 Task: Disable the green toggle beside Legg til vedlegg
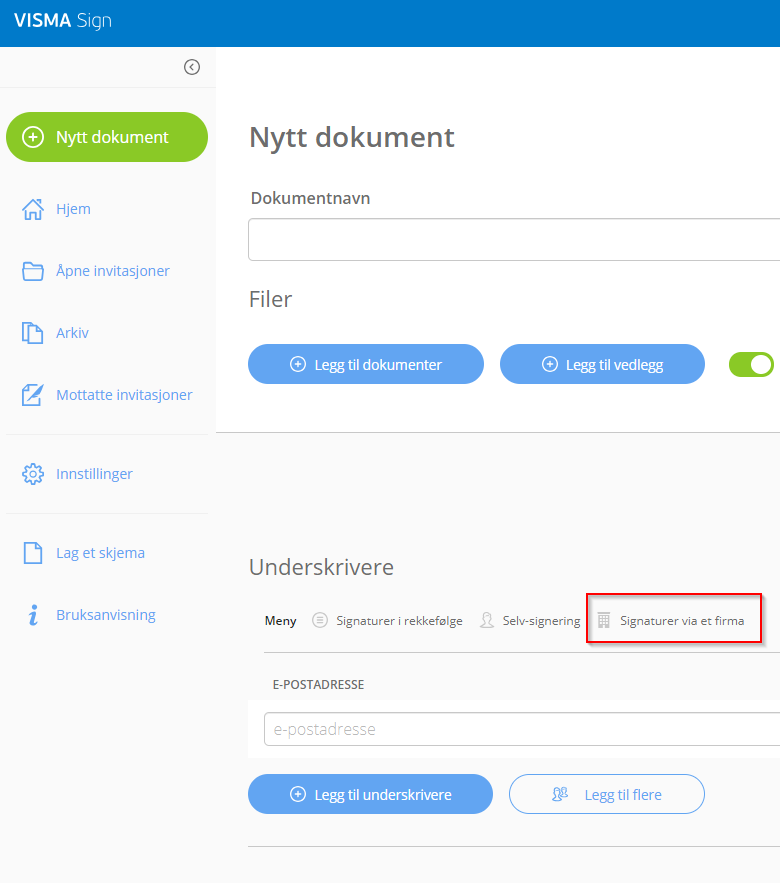(x=751, y=364)
